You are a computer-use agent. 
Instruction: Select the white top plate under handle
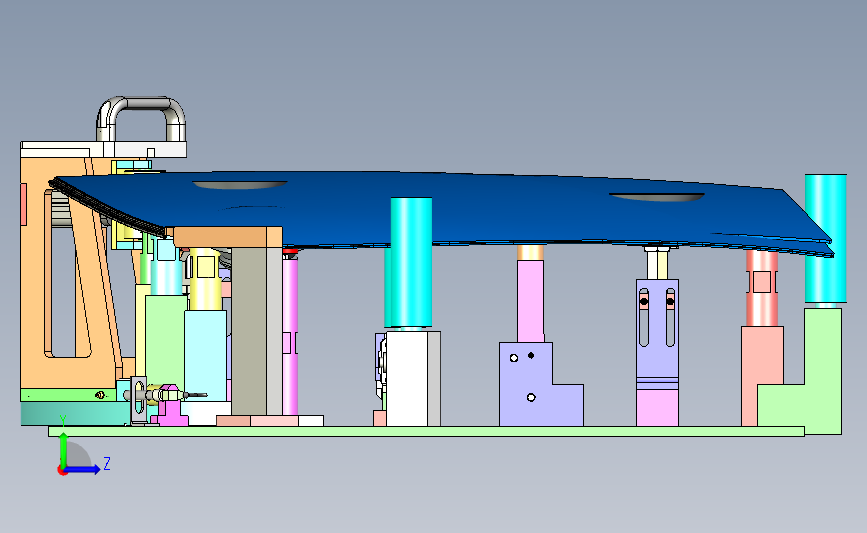pyautogui.click(x=103, y=149)
